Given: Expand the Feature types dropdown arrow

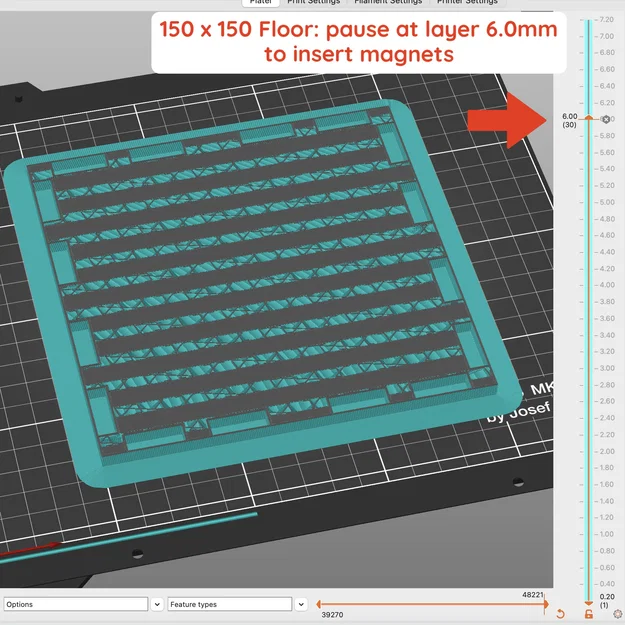Looking at the screenshot, I should coord(301,604).
